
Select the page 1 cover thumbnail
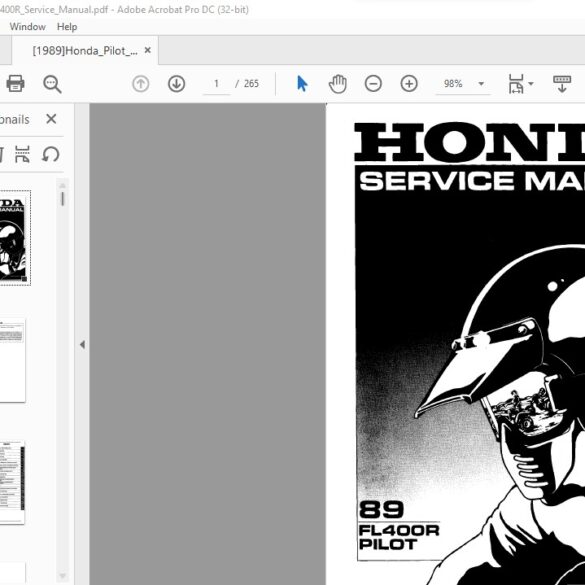14,238
